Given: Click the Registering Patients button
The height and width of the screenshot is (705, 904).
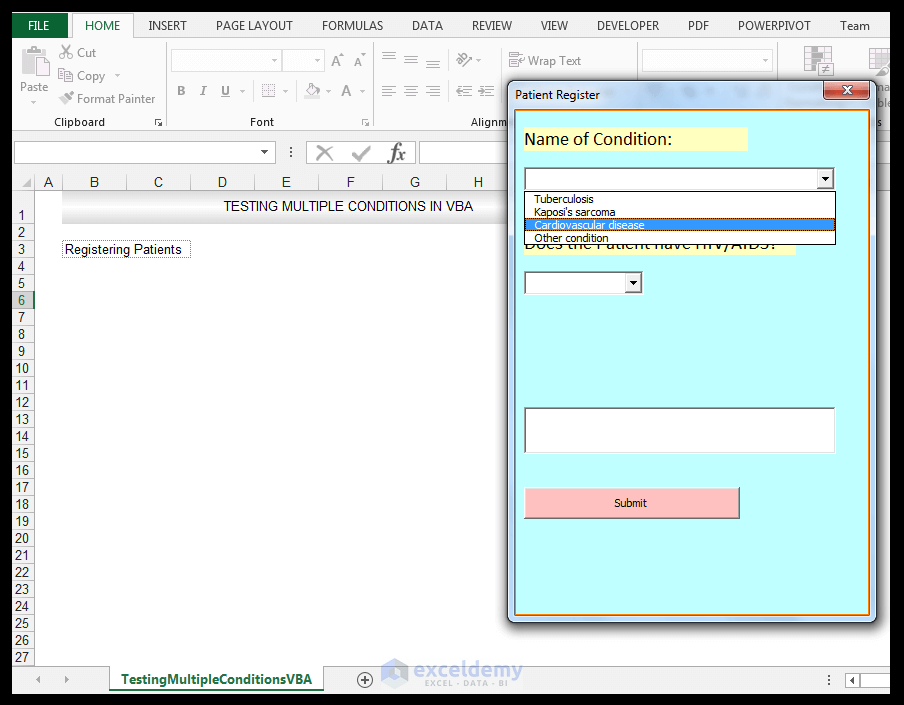Looking at the screenshot, I should (126, 249).
